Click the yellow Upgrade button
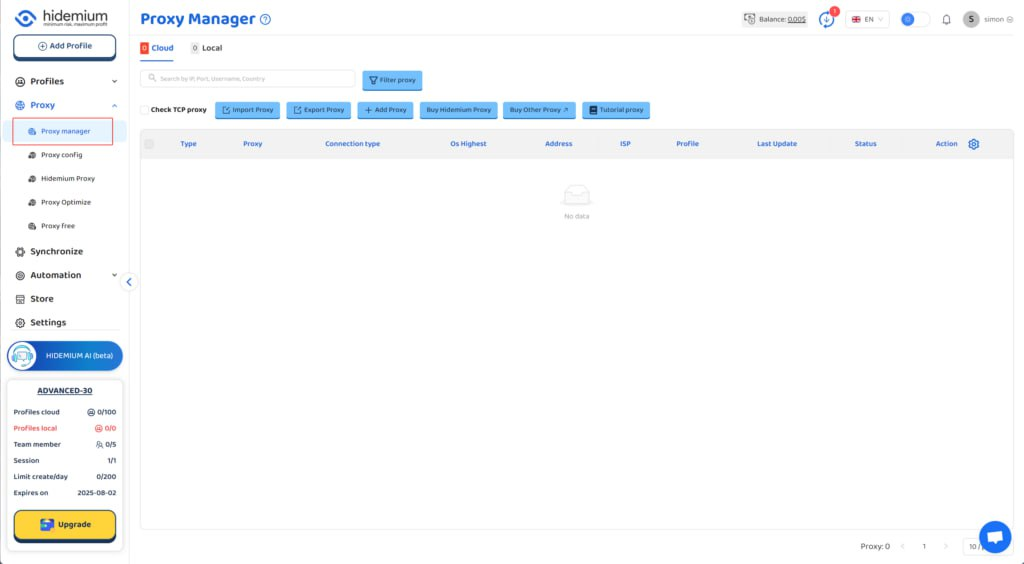This screenshot has height=564, width=1024. (x=65, y=525)
